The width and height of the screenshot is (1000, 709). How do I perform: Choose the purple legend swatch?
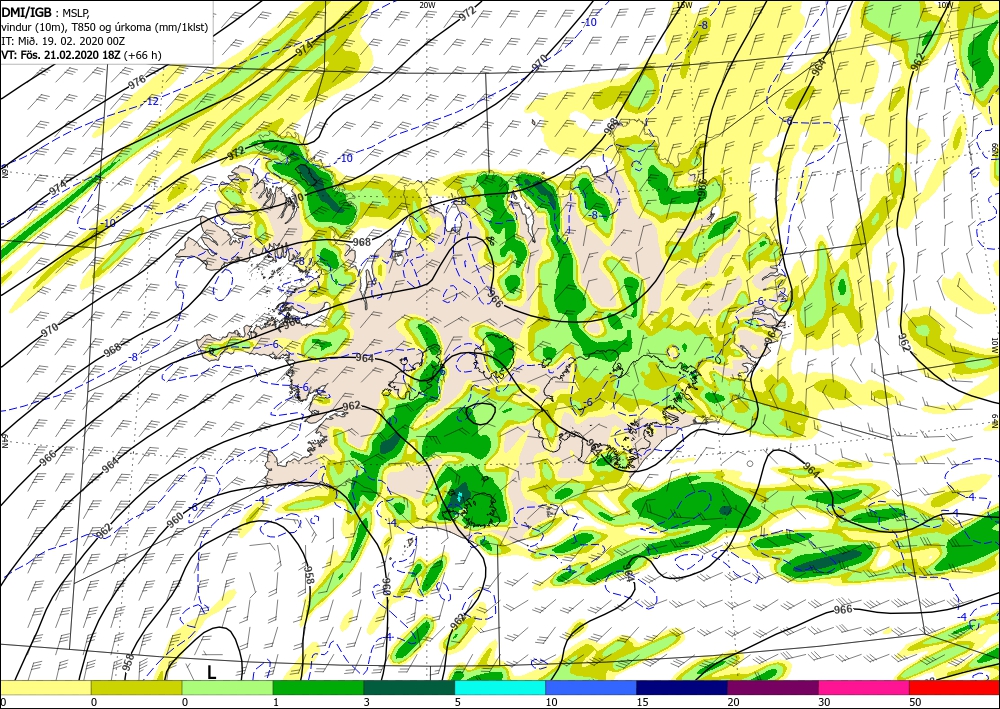[773, 688]
